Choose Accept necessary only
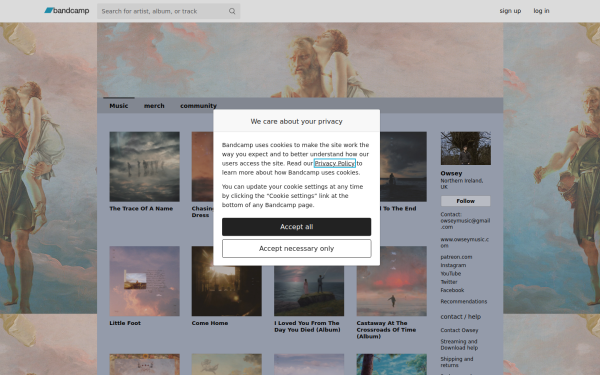 click(x=297, y=249)
